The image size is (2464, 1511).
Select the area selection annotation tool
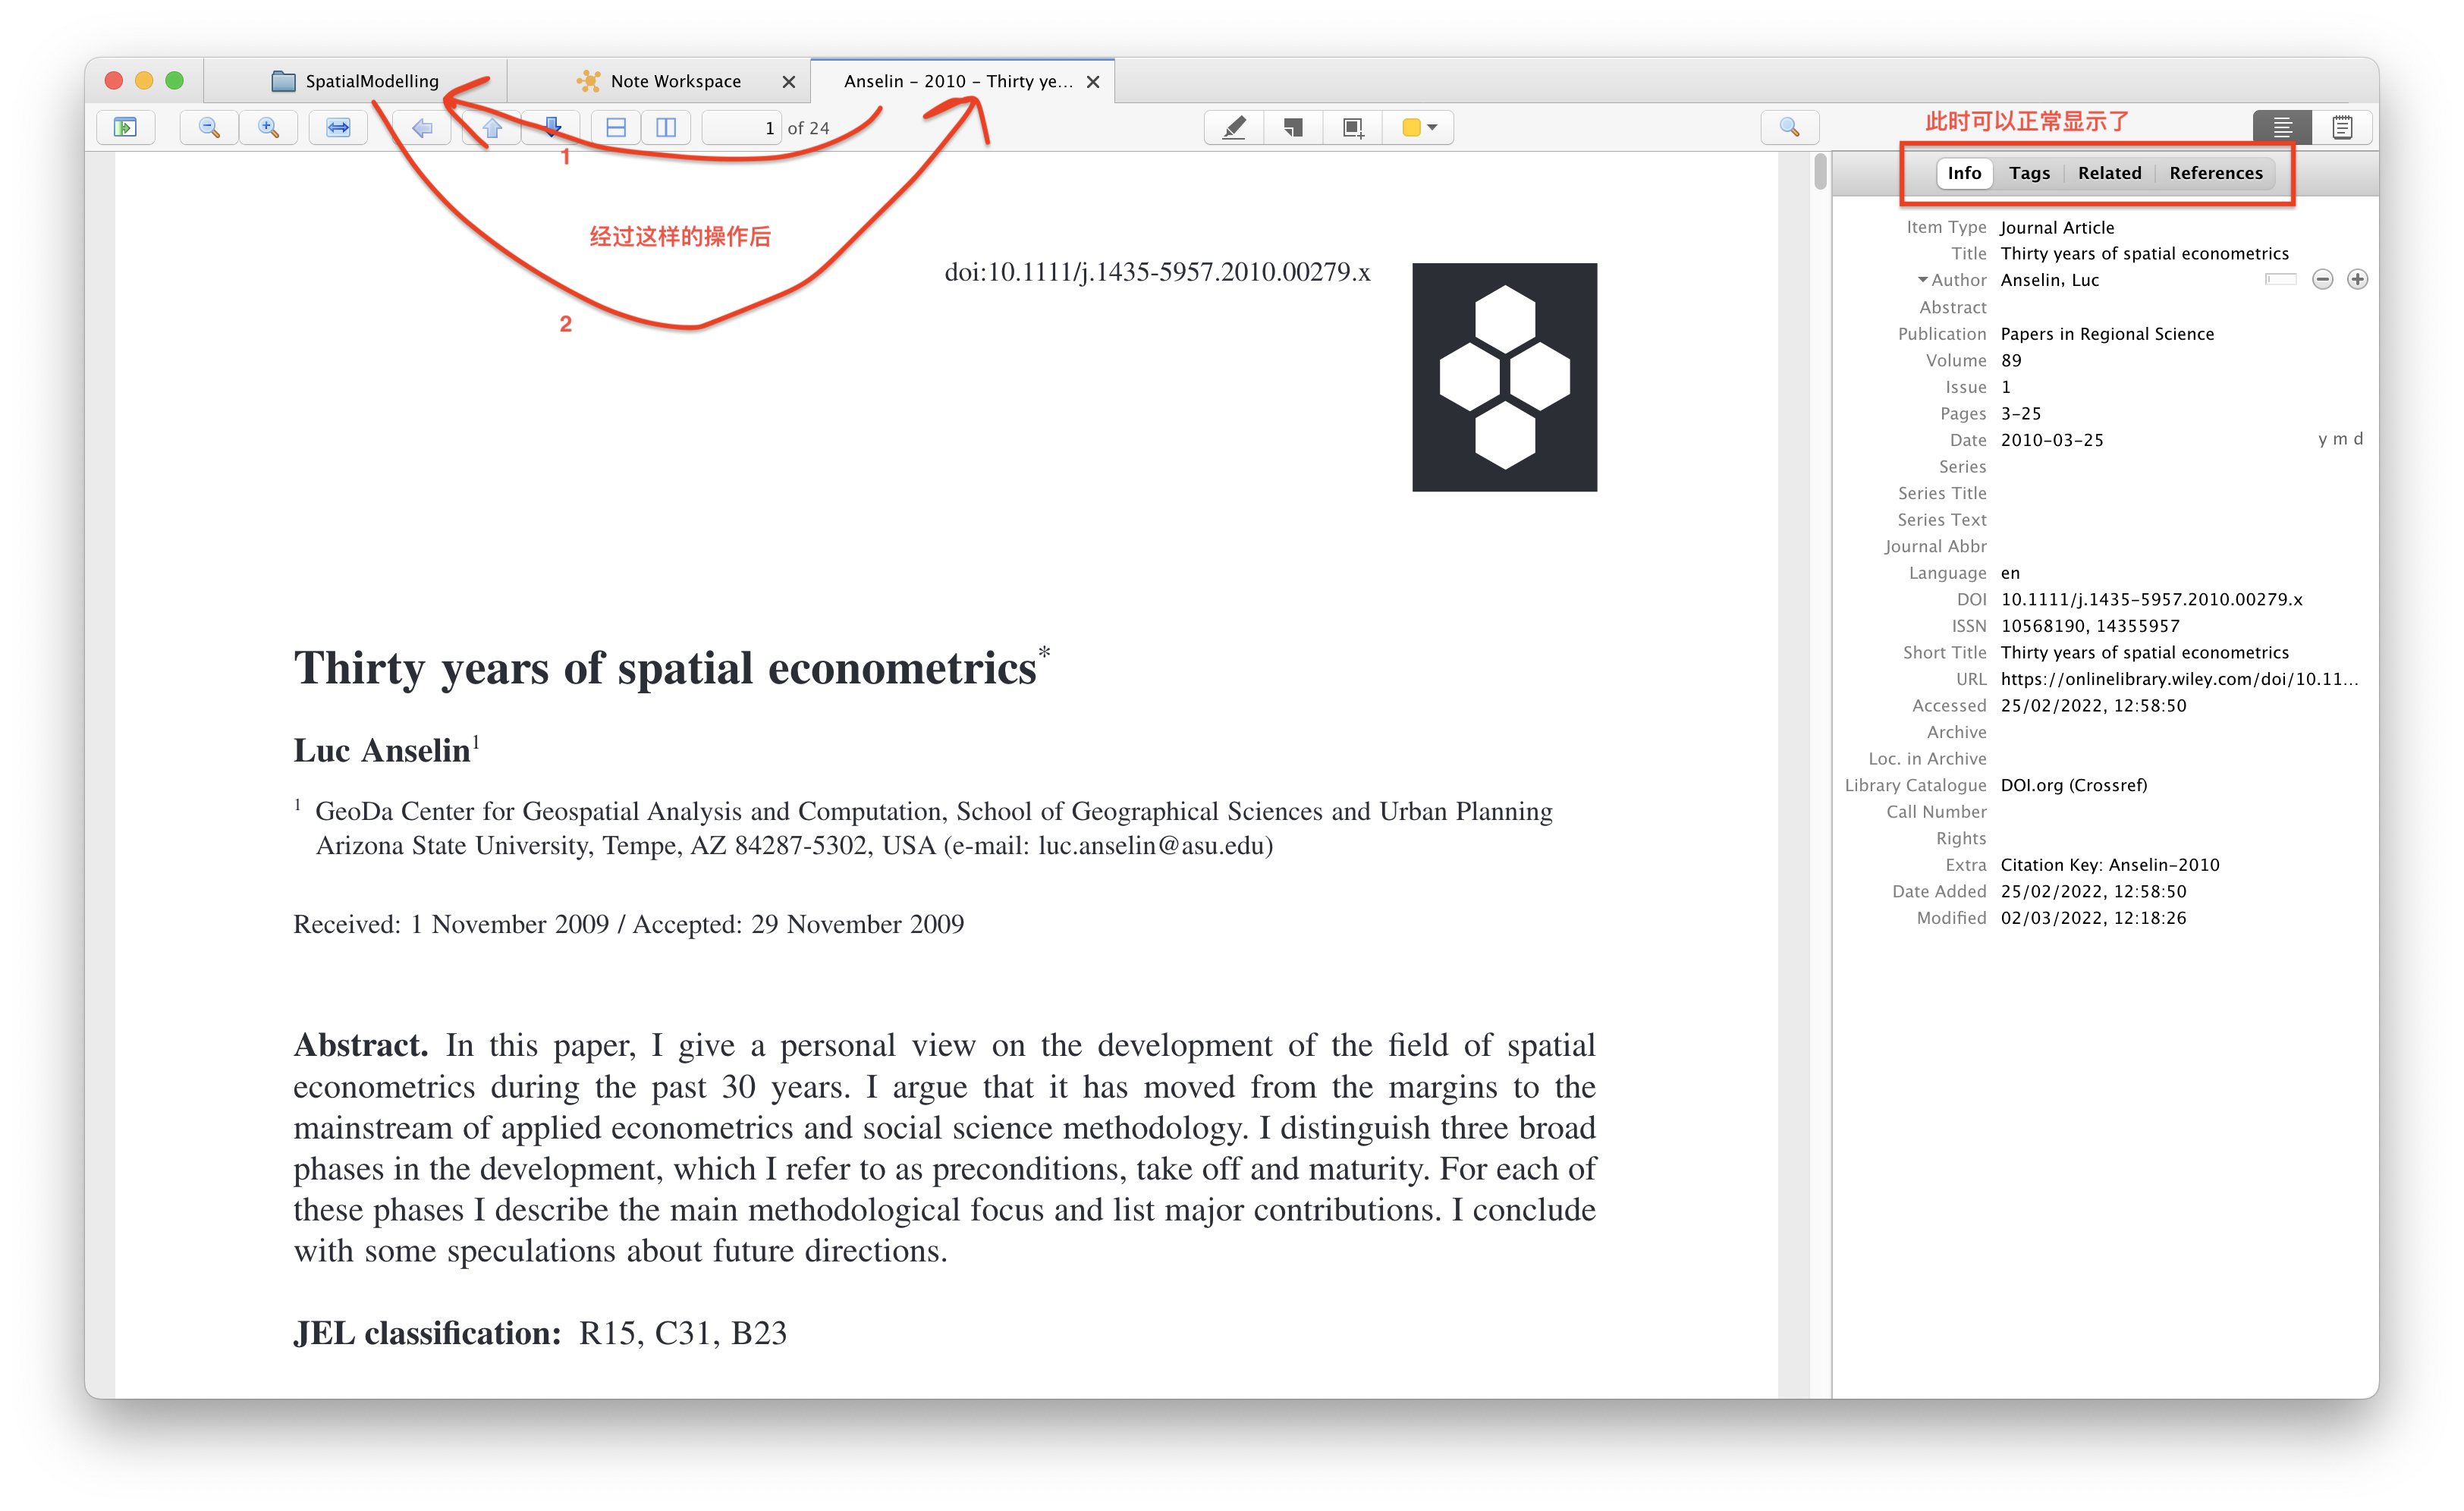pos(1353,127)
